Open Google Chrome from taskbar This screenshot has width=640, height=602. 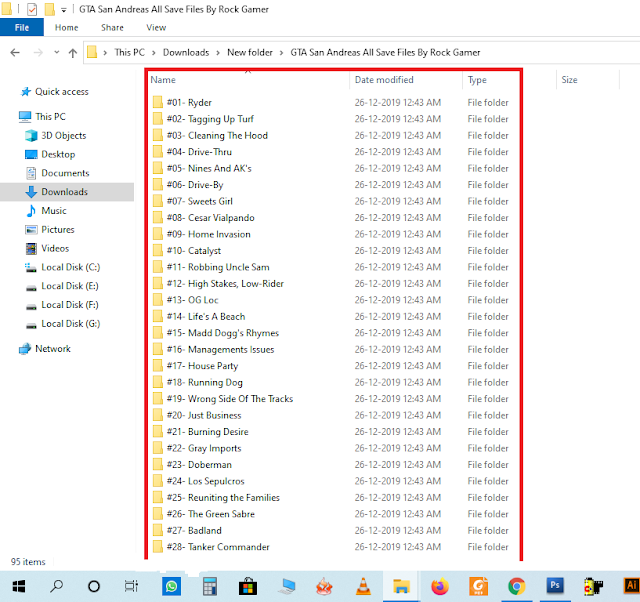click(516, 586)
